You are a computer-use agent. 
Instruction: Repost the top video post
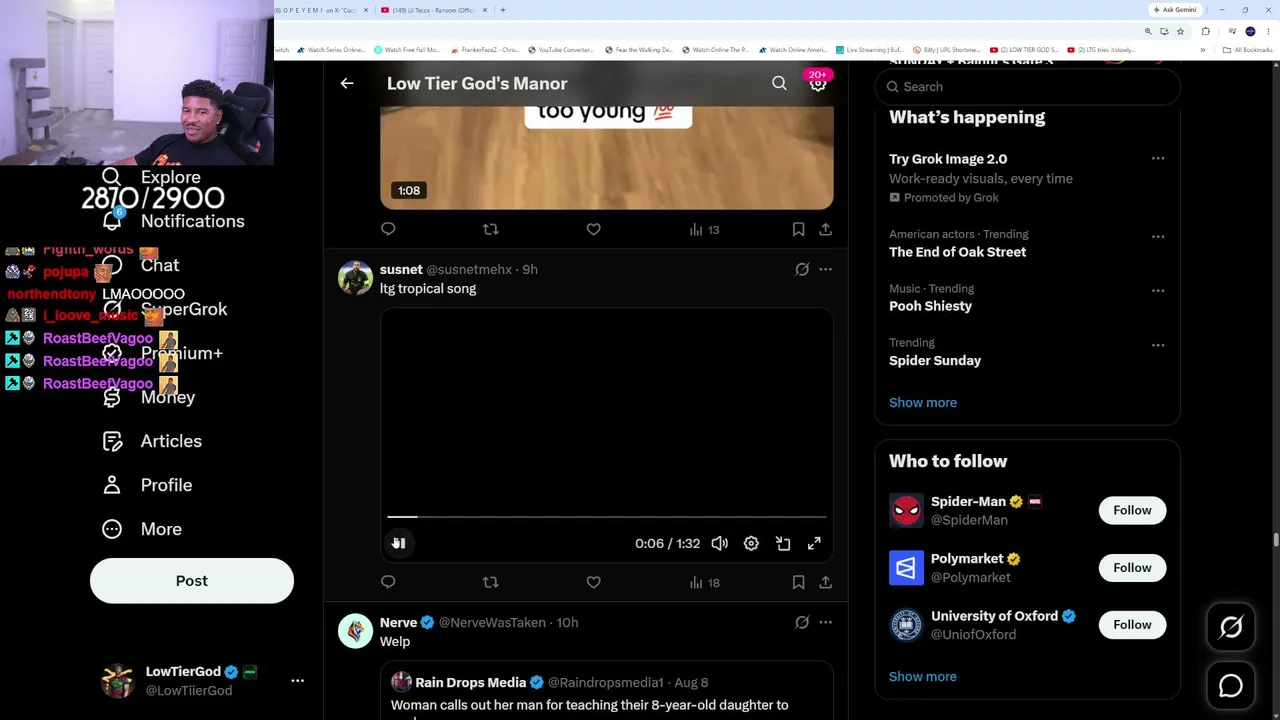(490, 230)
